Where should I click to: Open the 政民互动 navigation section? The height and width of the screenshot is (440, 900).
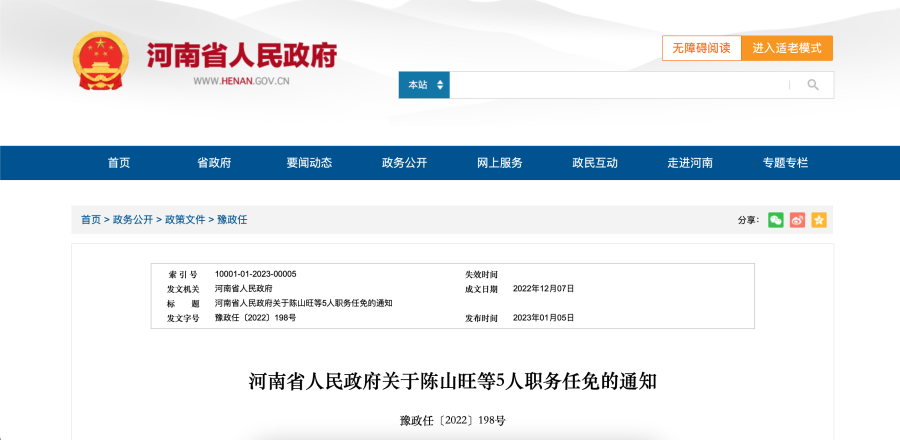[595, 163]
